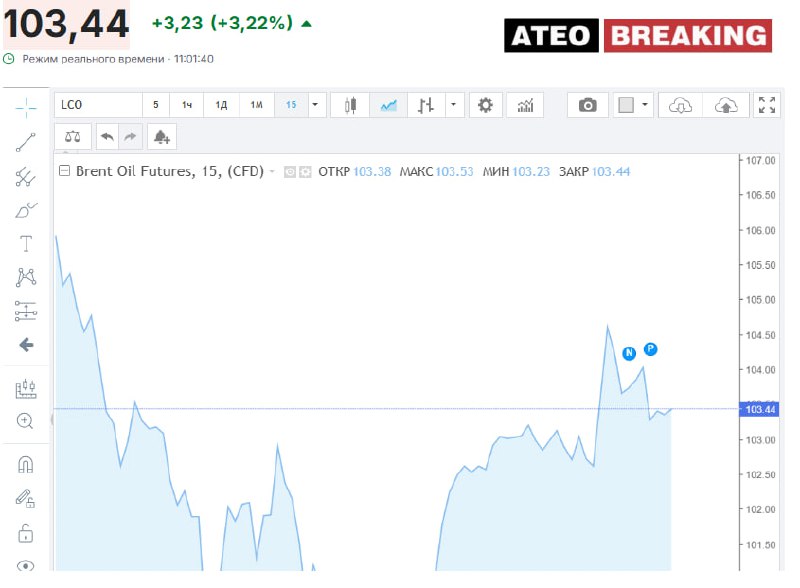Open chart settings via gear icon

[x=485, y=103]
